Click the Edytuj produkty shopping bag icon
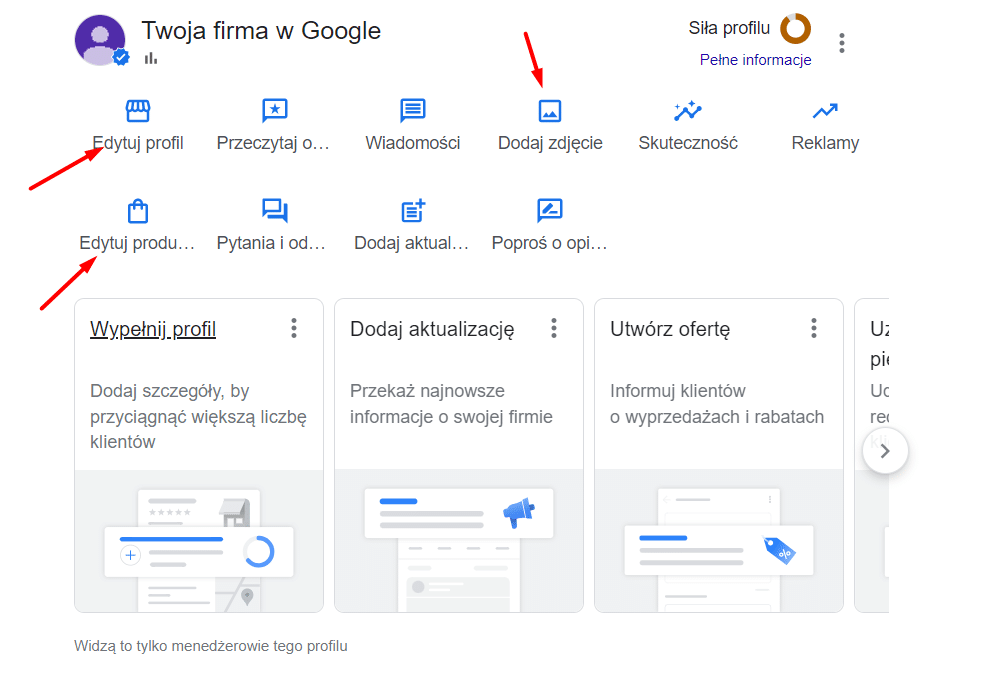The image size is (981, 690). [x=138, y=211]
